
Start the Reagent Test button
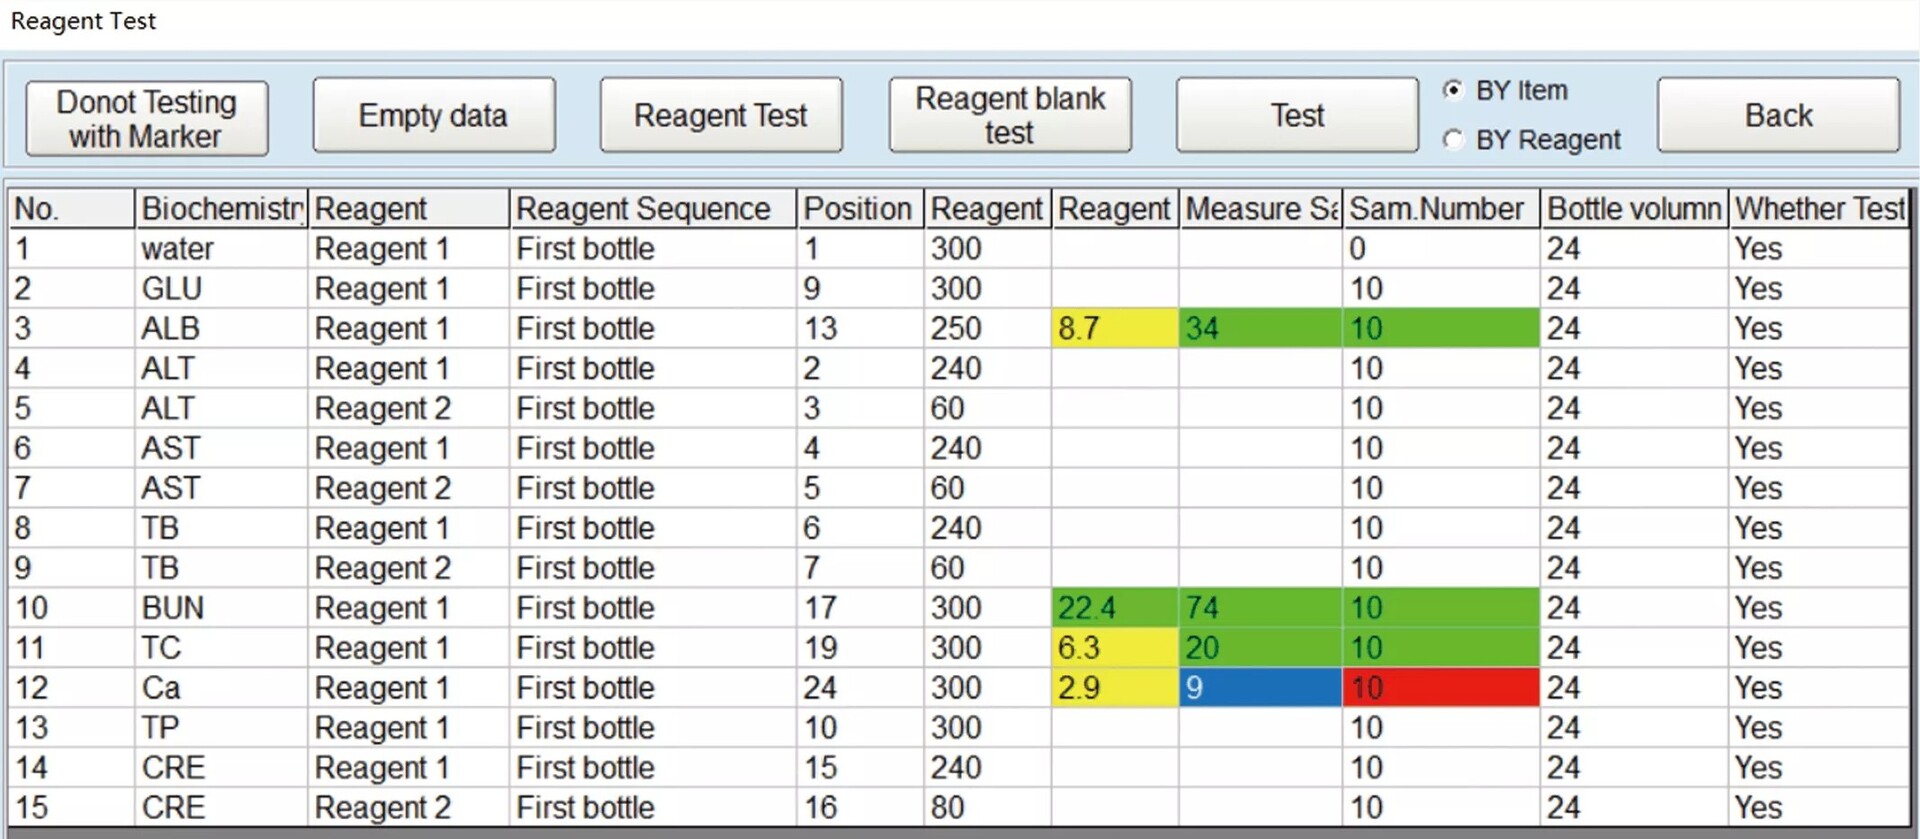click(x=721, y=116)
